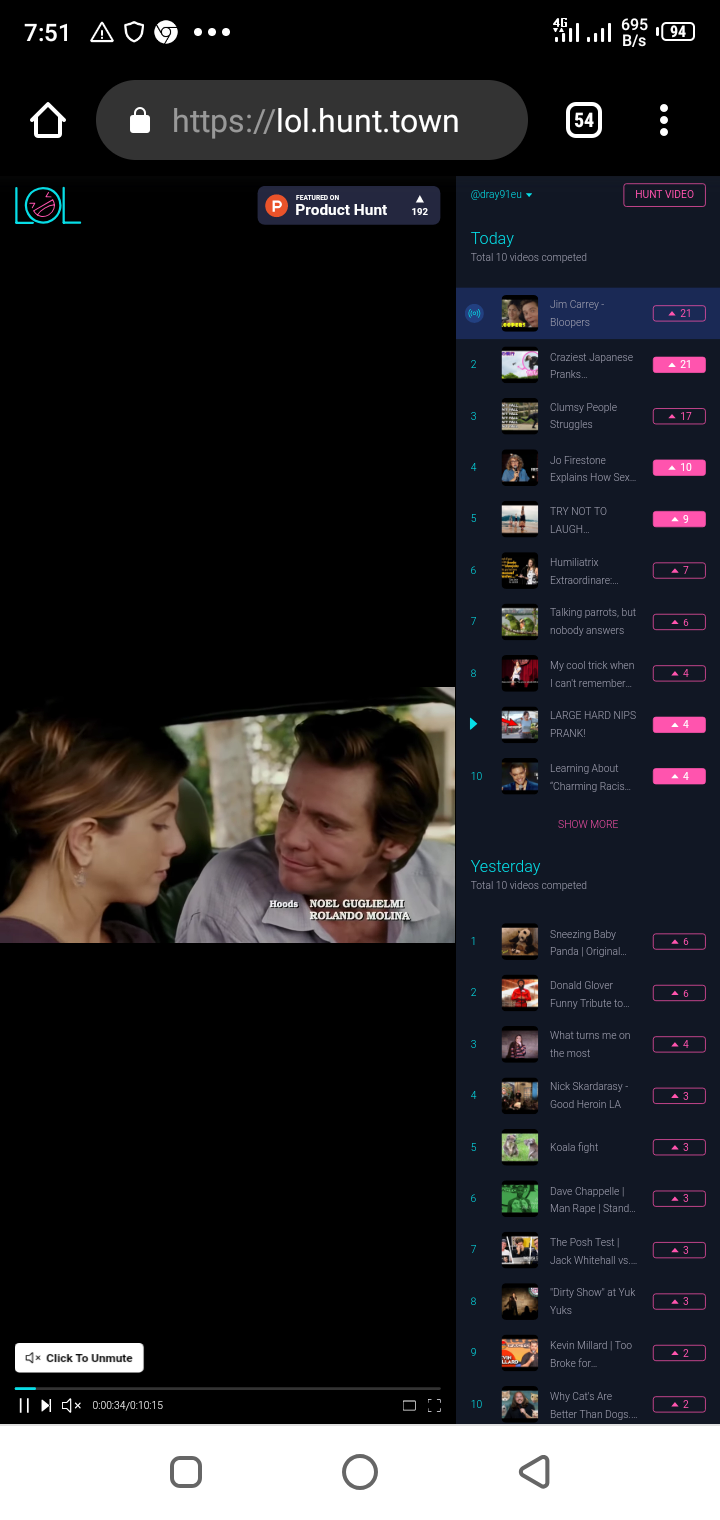Screen dimensions: 720x1520
Task: Click the now-playing broadcast icon
Action: click(x=474, y=313)
